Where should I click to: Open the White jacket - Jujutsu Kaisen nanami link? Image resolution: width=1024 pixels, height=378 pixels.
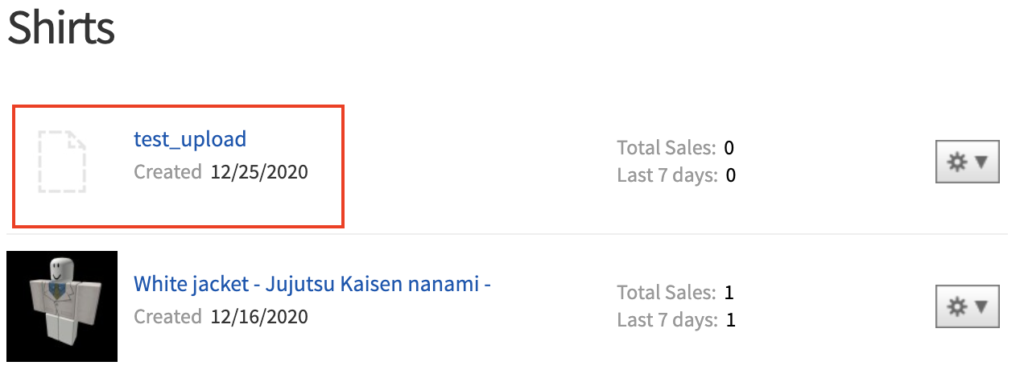click(x=312, y=284)
